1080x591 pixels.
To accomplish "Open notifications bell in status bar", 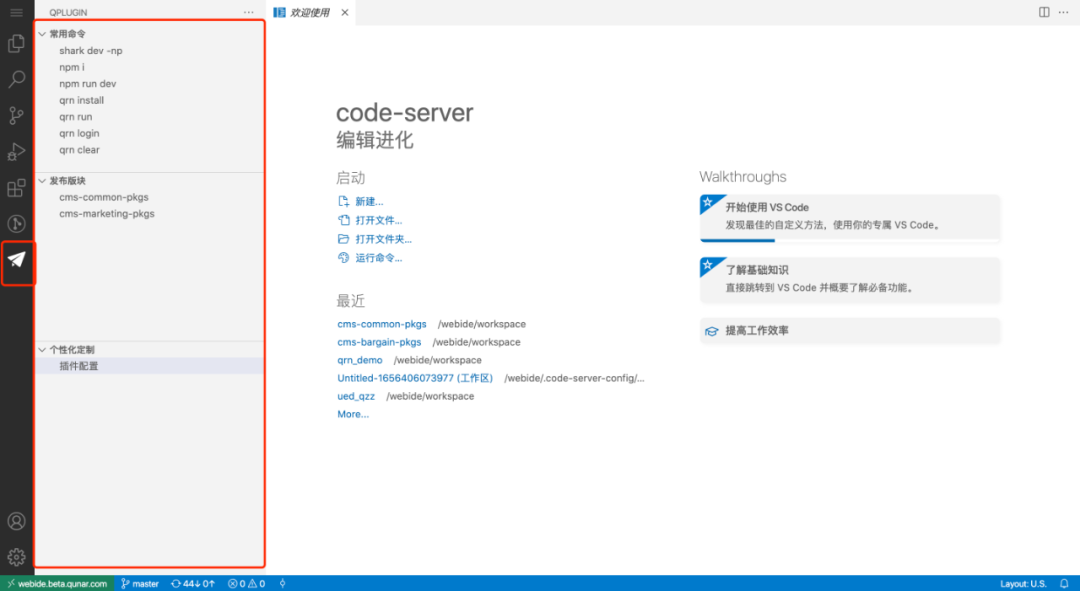I will [x=1064, y=583].
